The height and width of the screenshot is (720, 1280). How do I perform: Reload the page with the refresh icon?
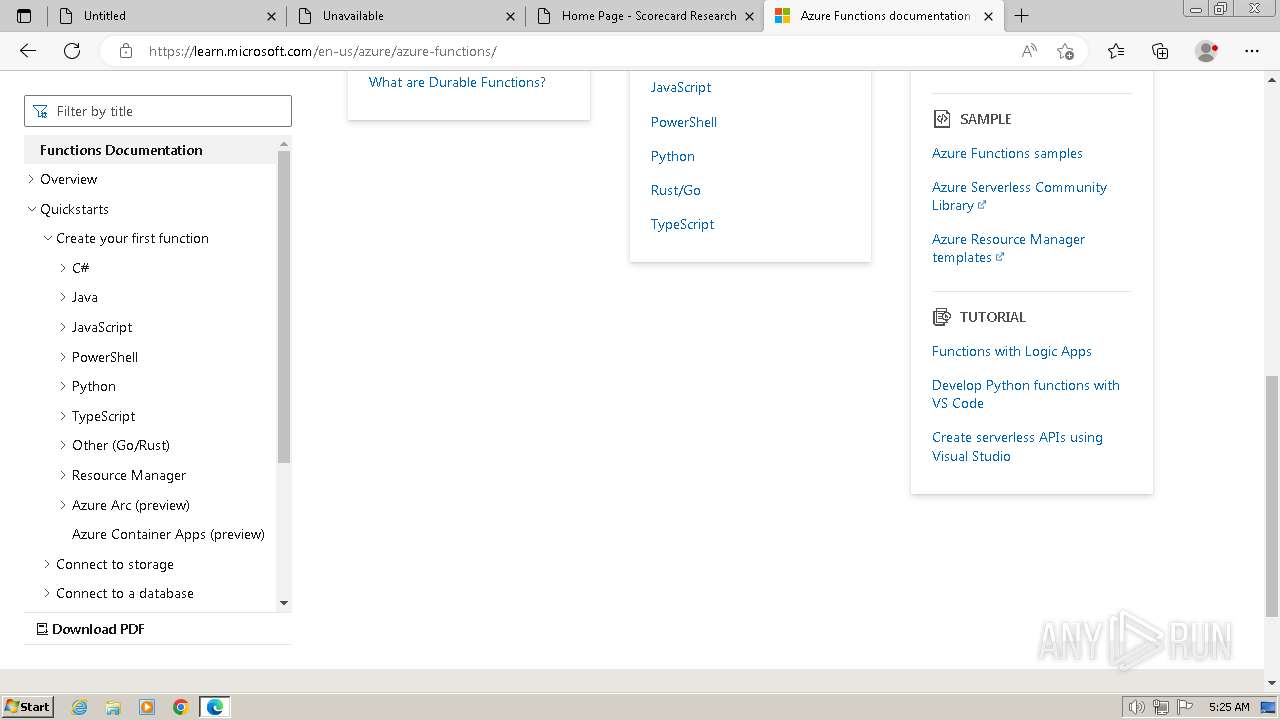(x=72, y=51)
